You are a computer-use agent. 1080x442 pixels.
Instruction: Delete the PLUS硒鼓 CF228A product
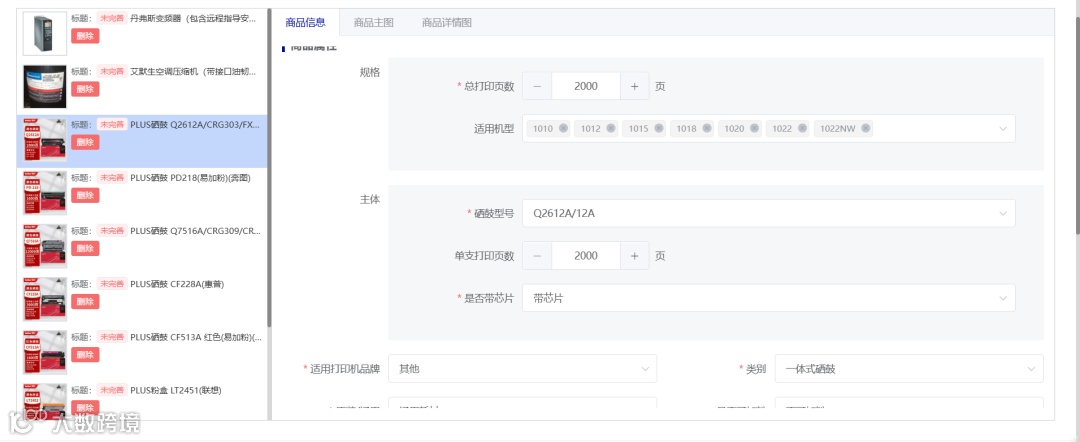coord(85,302)
